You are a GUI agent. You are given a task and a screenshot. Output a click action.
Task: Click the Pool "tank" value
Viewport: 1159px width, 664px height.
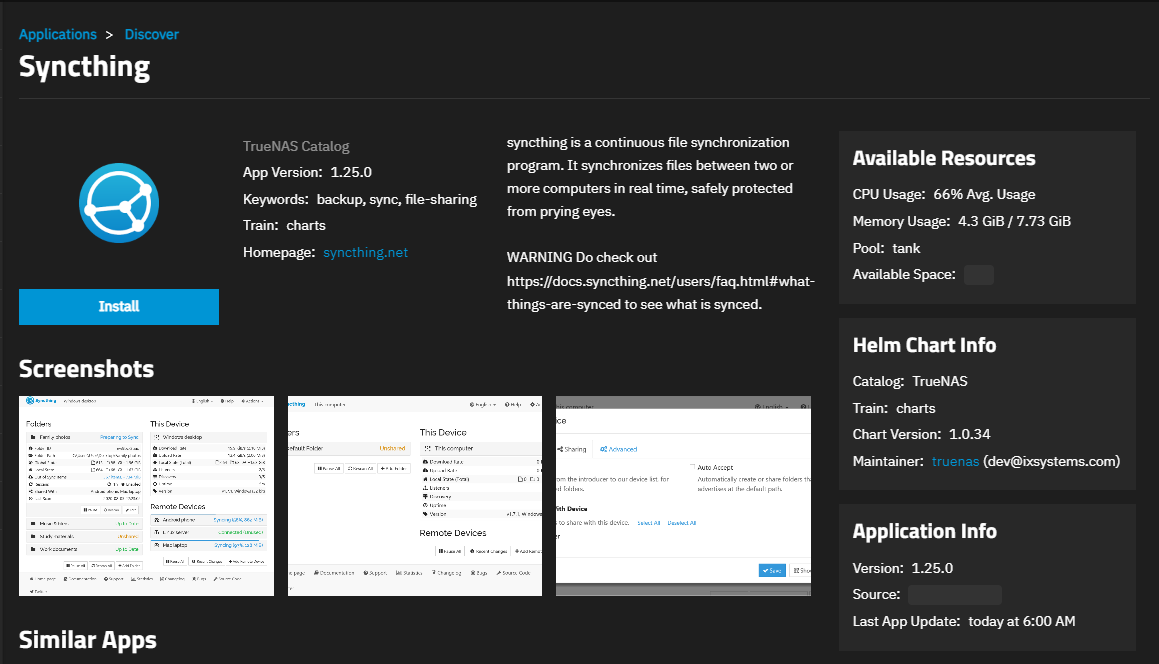click(x=906, y=248)
